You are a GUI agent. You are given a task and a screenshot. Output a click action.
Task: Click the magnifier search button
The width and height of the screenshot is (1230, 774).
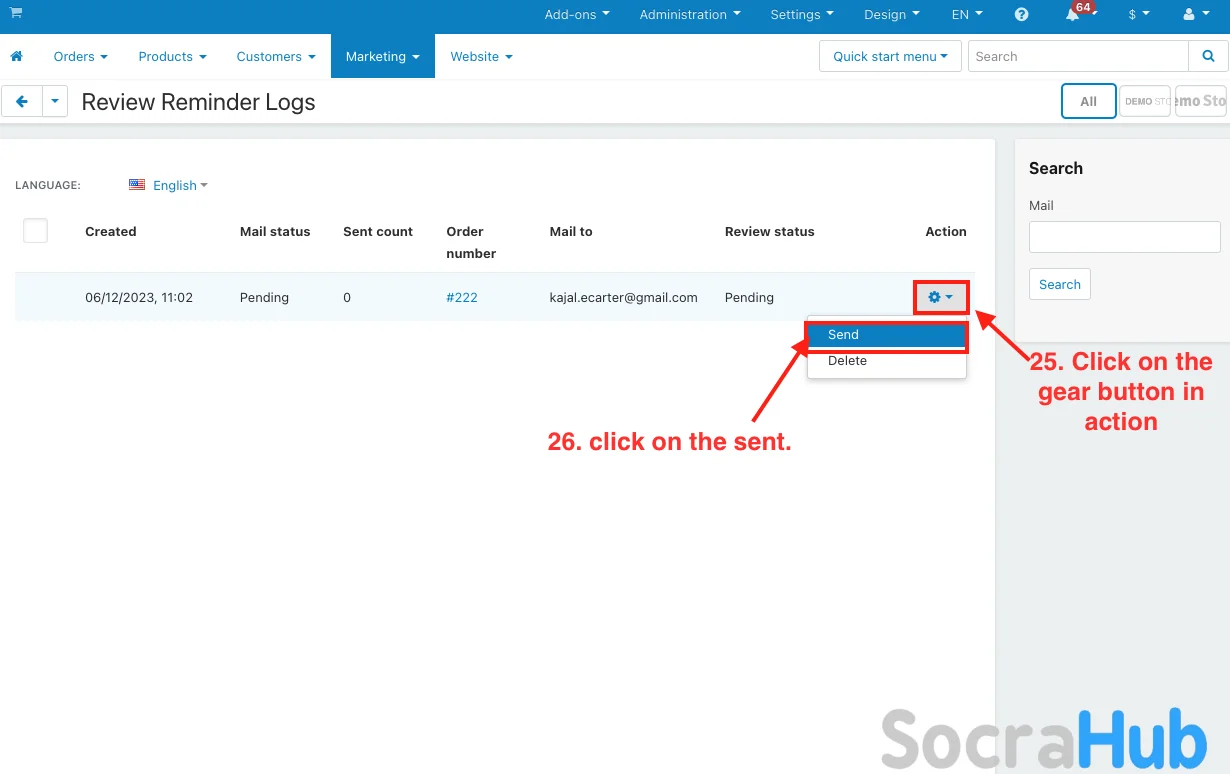pos(1208,56)
